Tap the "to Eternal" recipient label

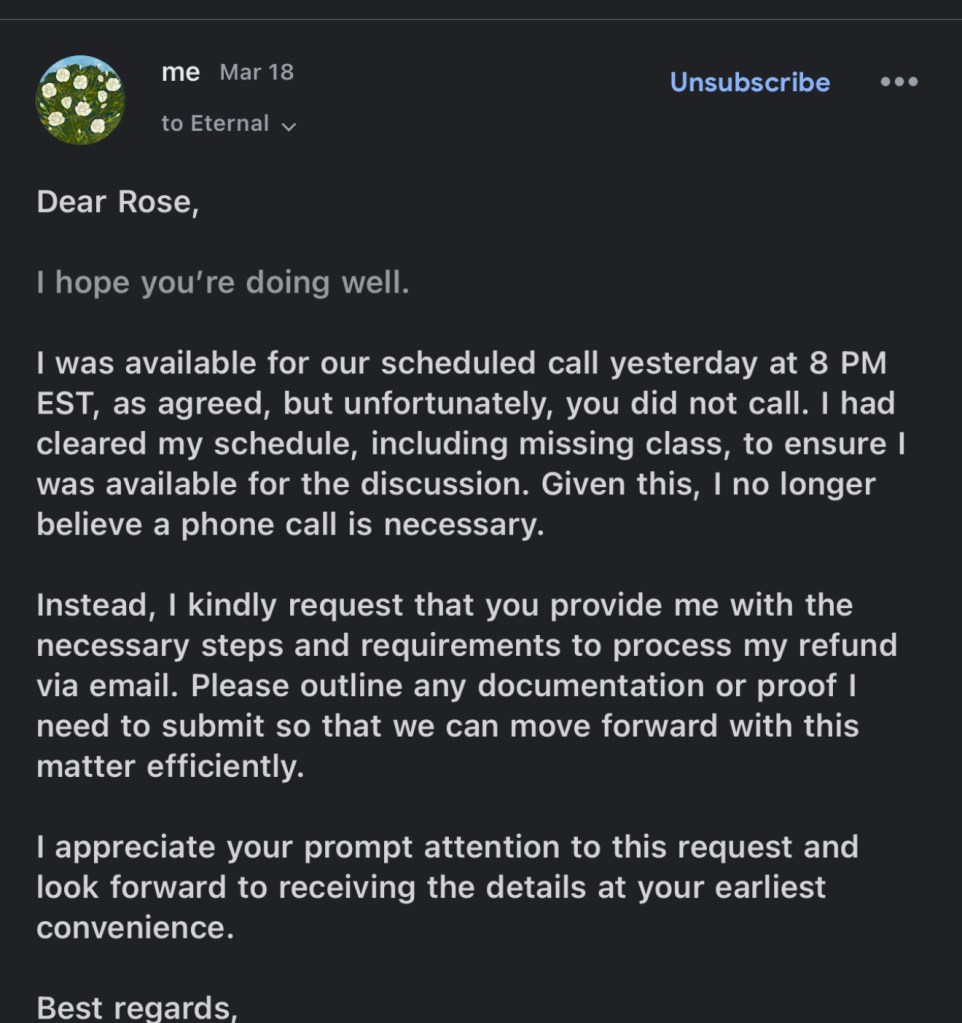[x=215, y=124]
